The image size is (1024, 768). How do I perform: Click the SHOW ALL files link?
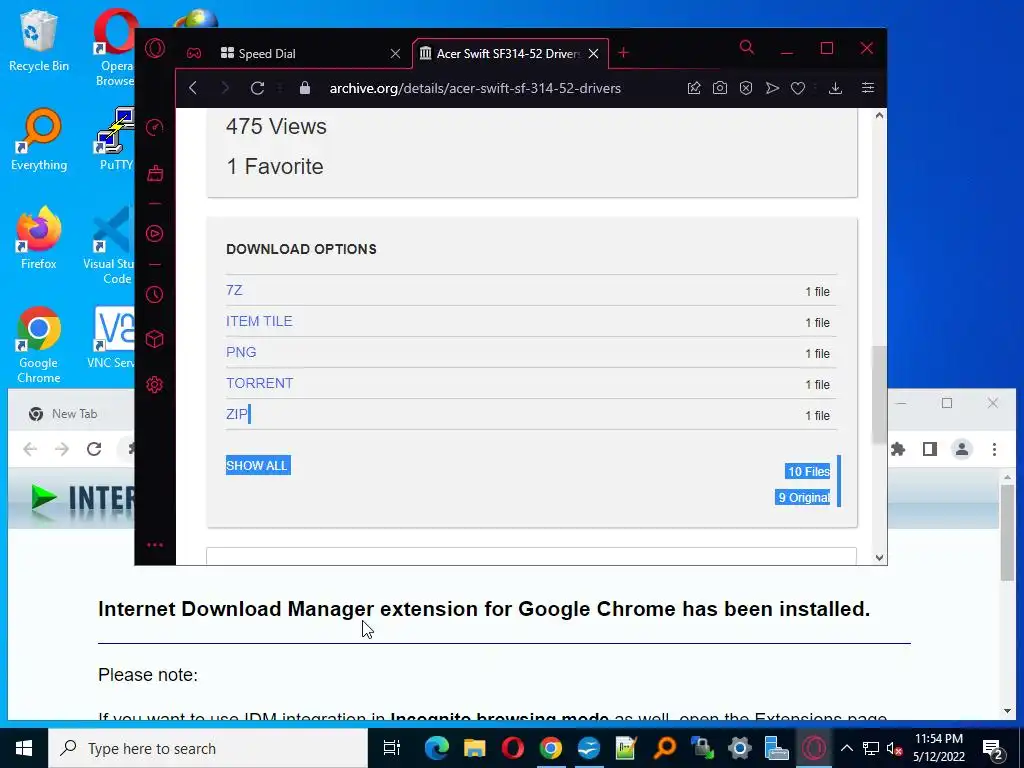[258, 466]
